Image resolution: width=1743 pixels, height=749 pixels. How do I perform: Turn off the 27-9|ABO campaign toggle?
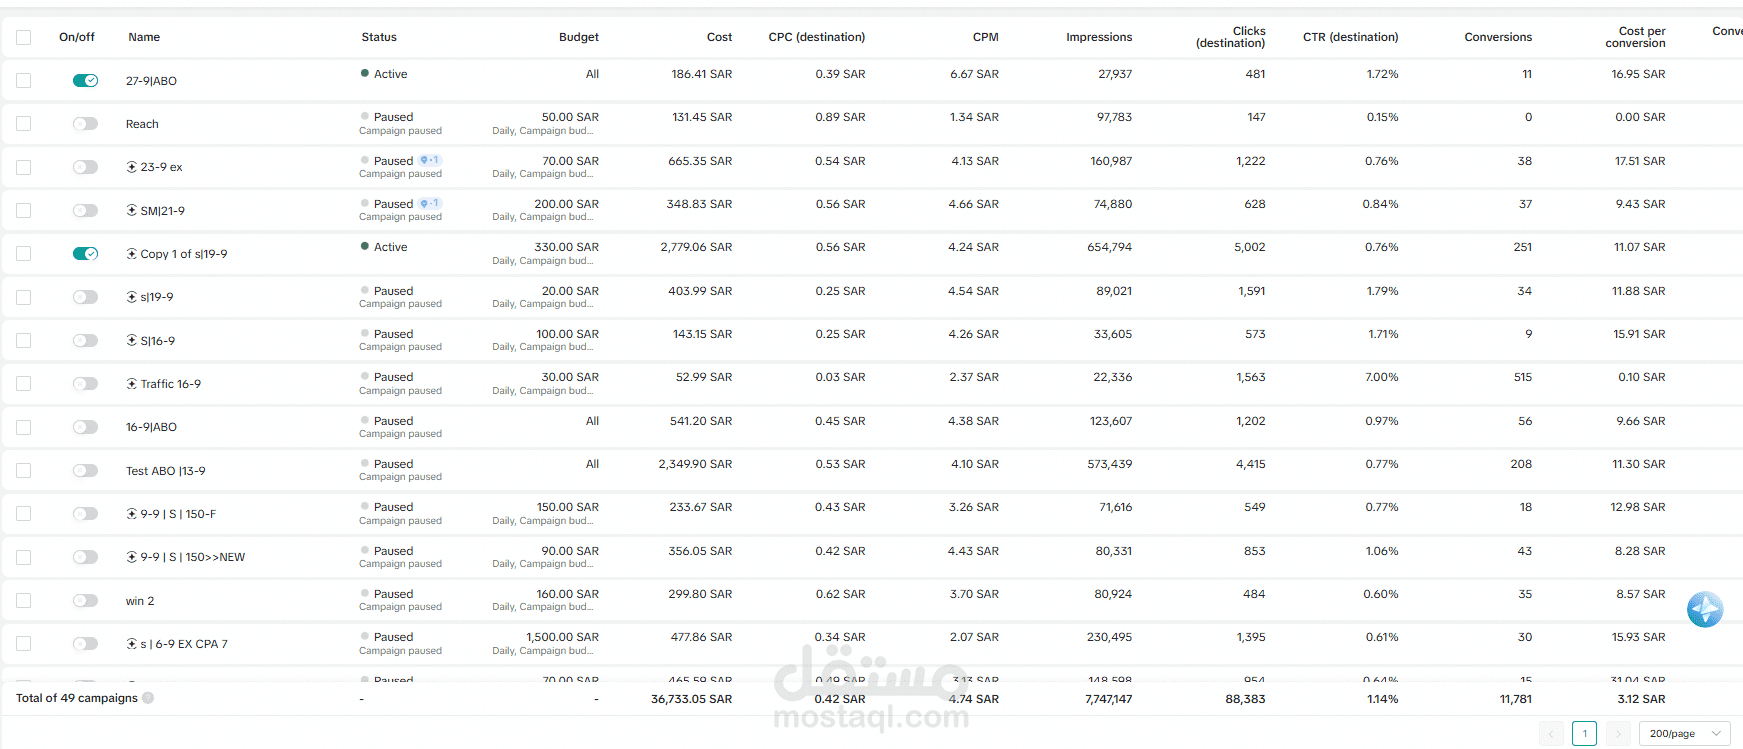tap(85, 80)
